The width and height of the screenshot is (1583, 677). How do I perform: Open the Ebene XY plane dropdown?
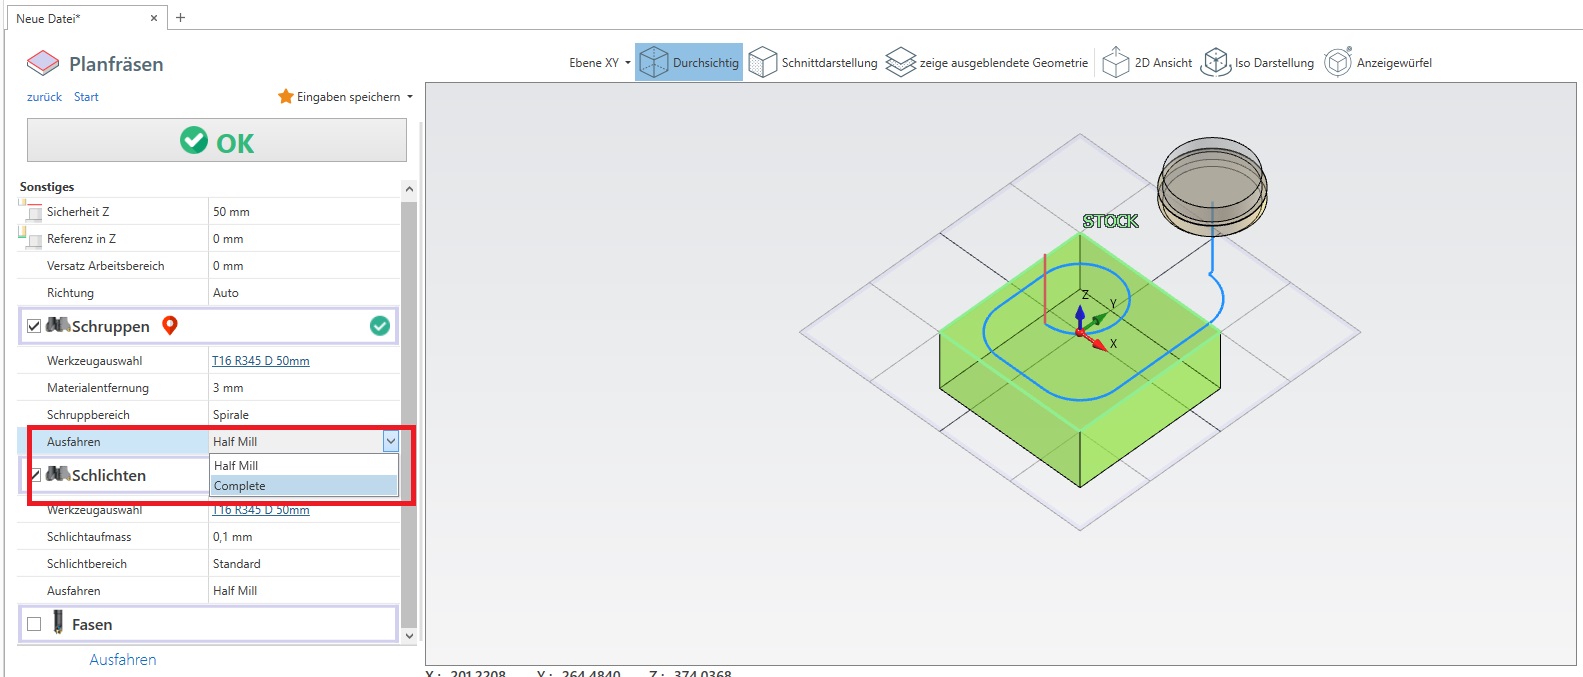click(x=600, y=63)
